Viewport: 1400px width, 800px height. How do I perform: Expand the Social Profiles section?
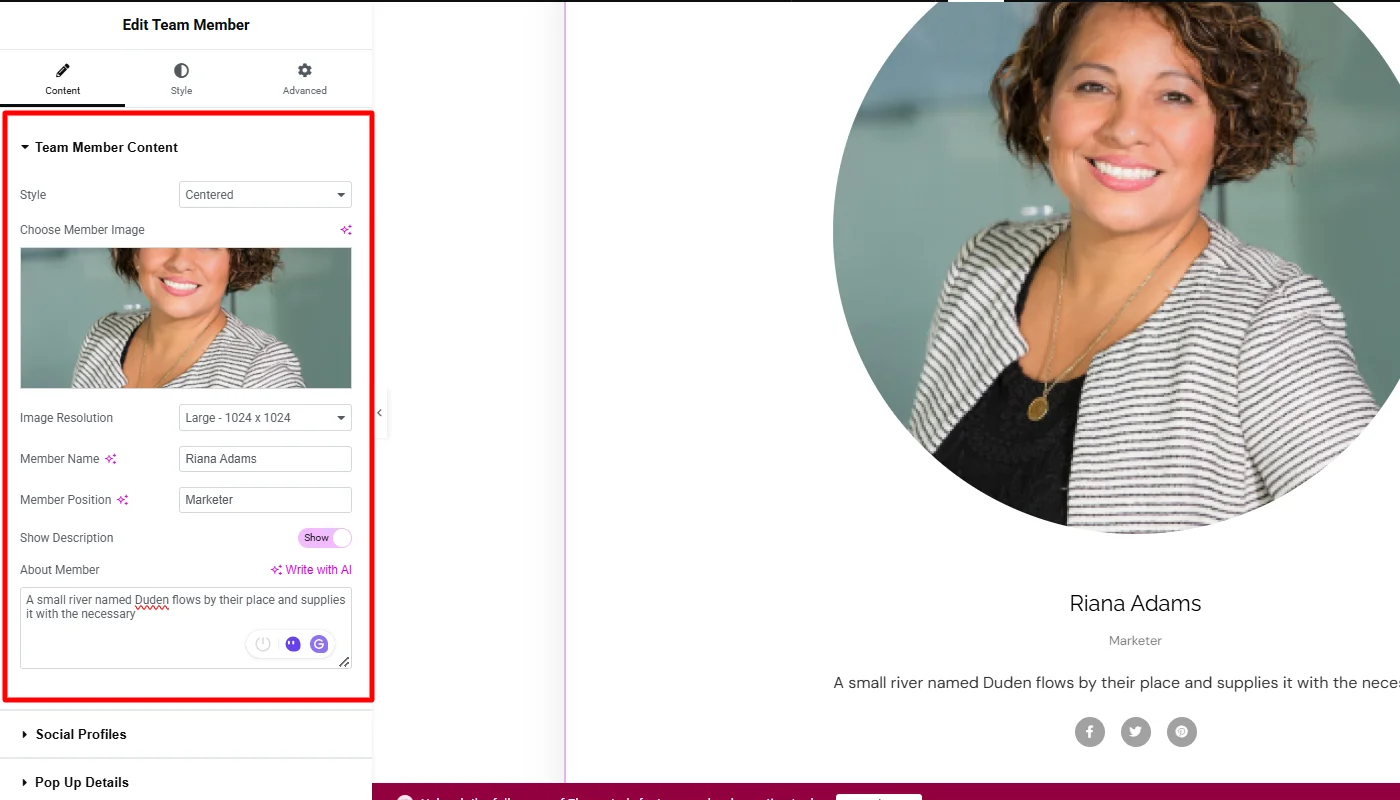point(186,734)
